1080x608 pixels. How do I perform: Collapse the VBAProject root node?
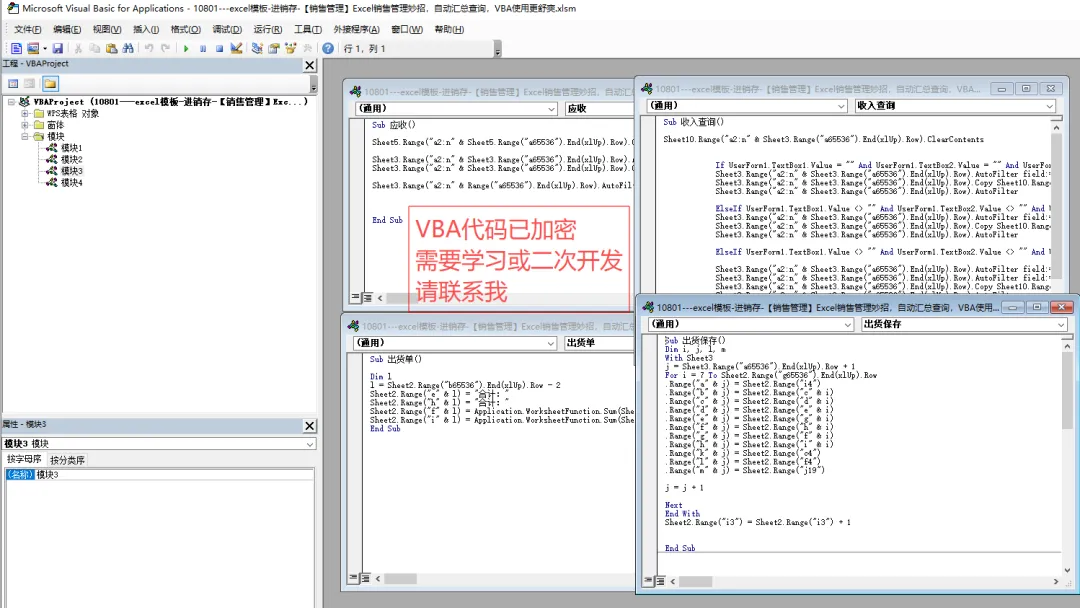11,102
